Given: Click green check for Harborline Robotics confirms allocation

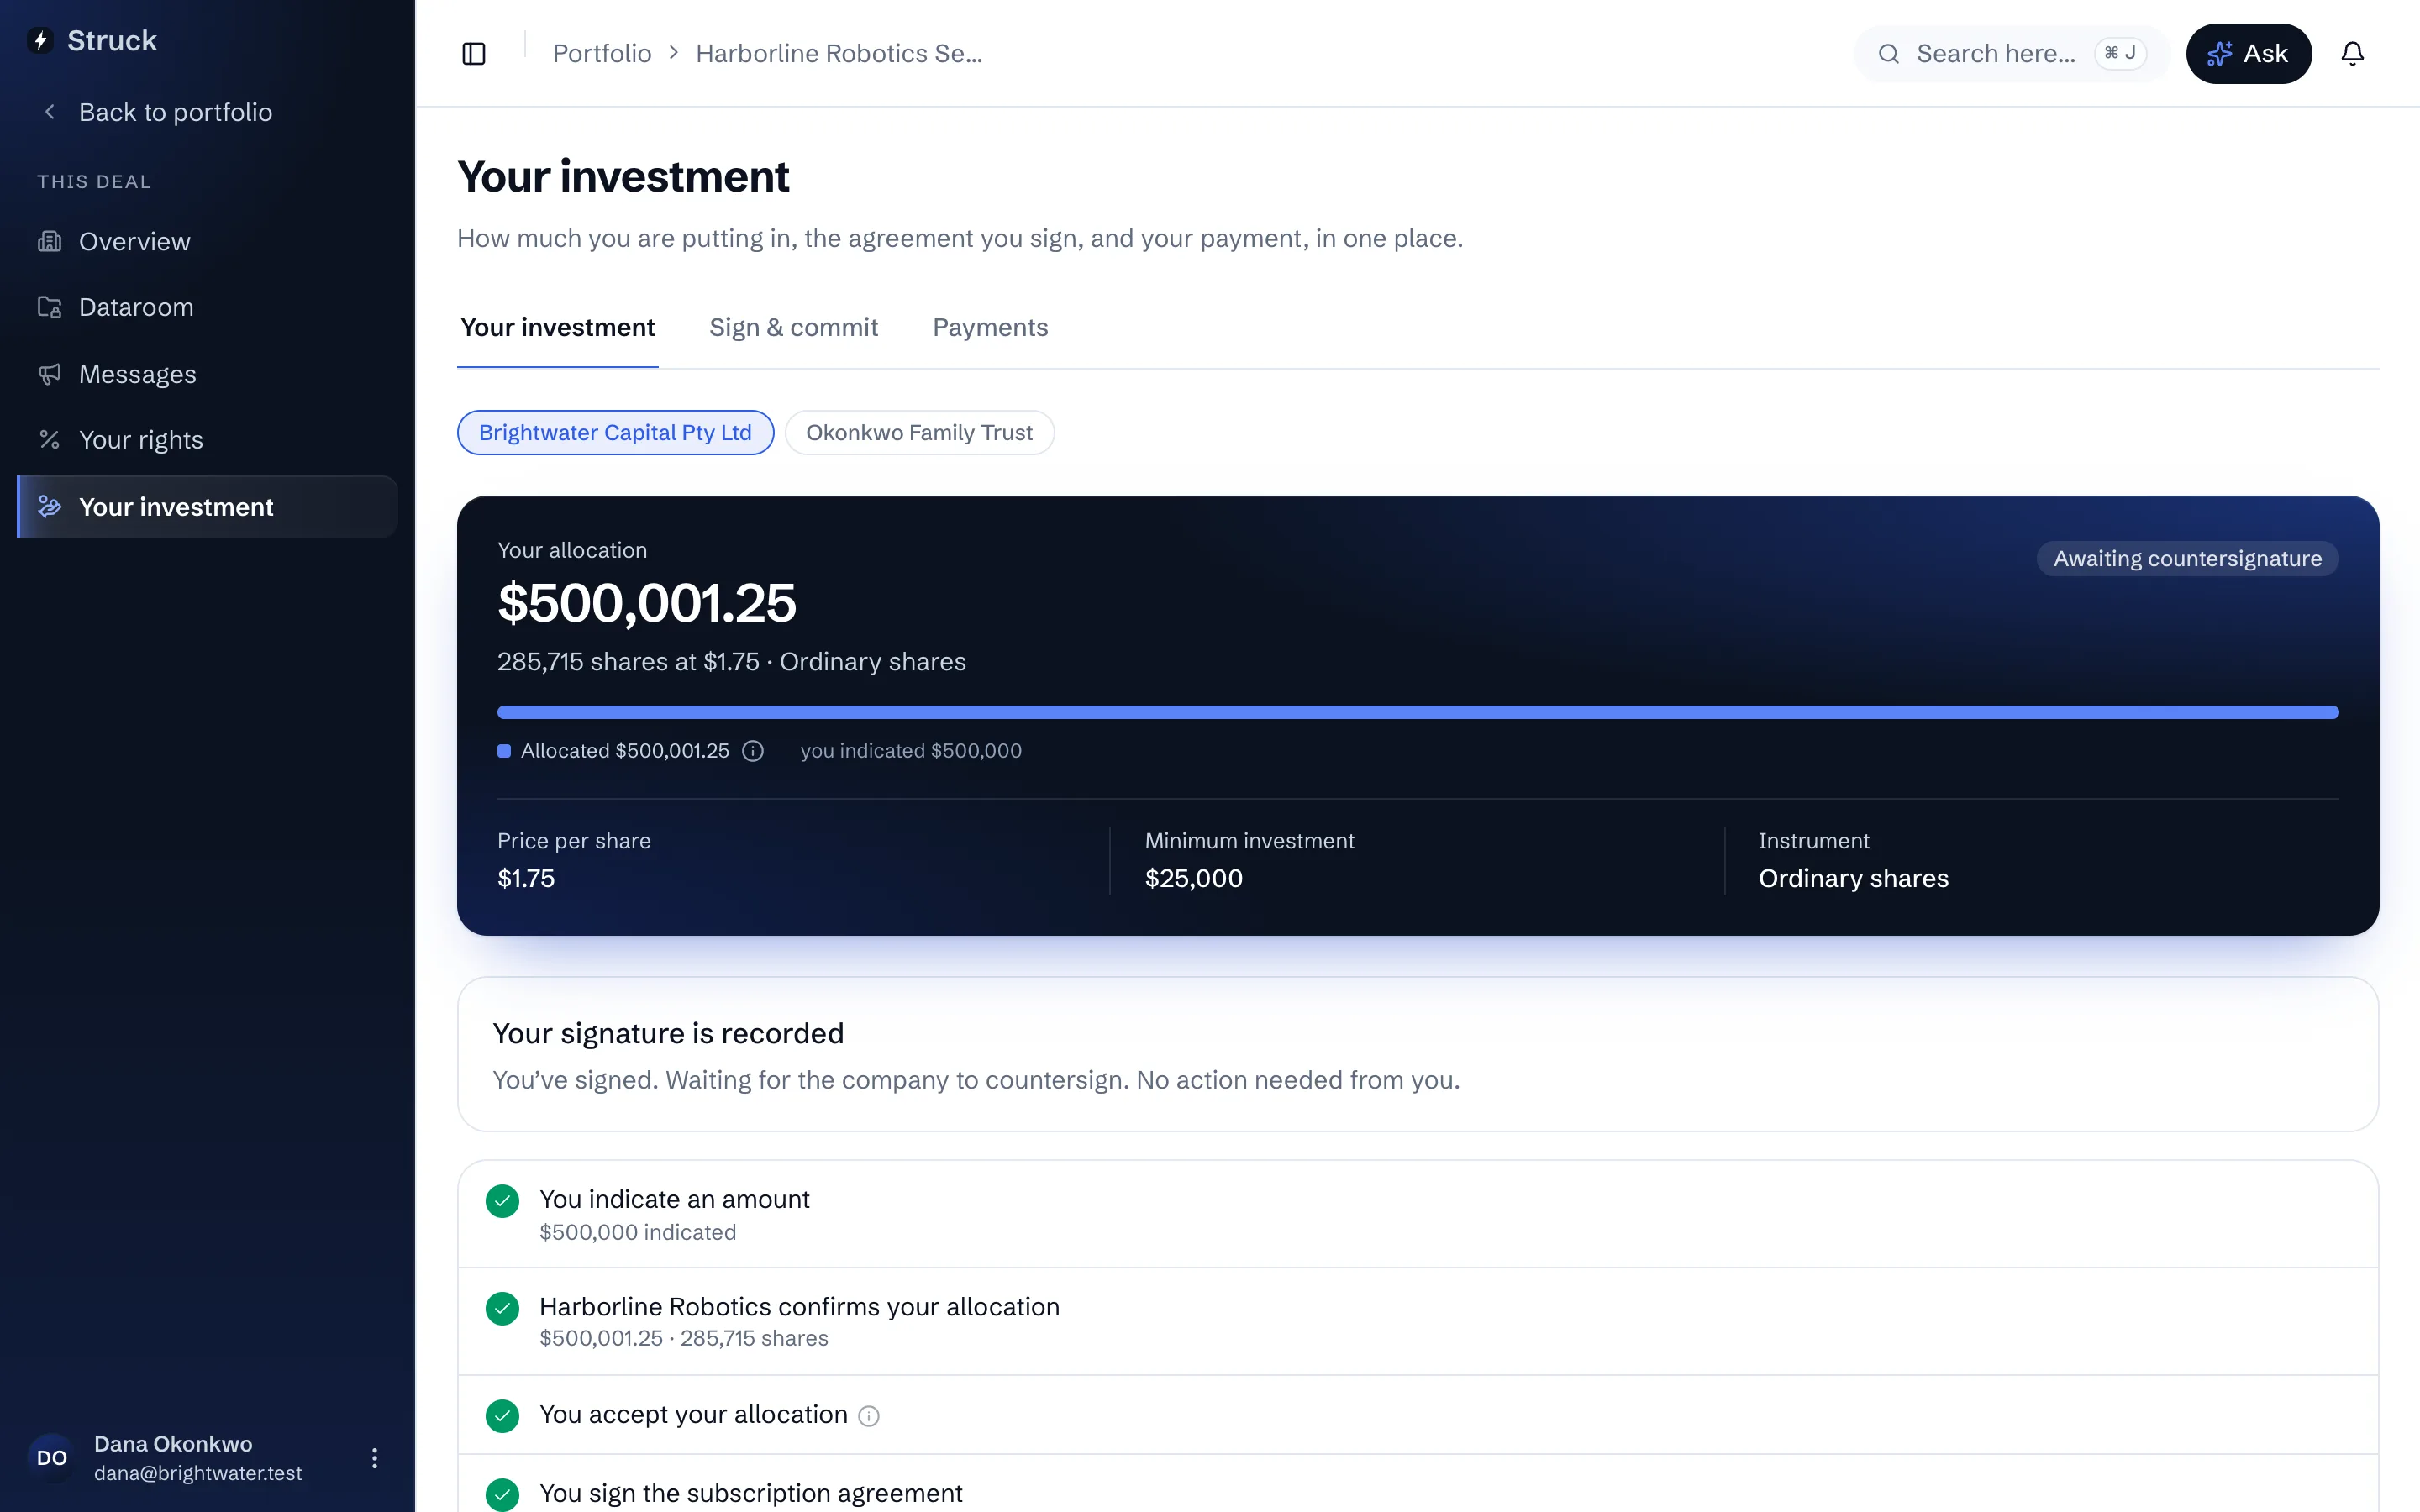Looking at the screenshot, I should pyautogui.click(x=502, y=1308).
